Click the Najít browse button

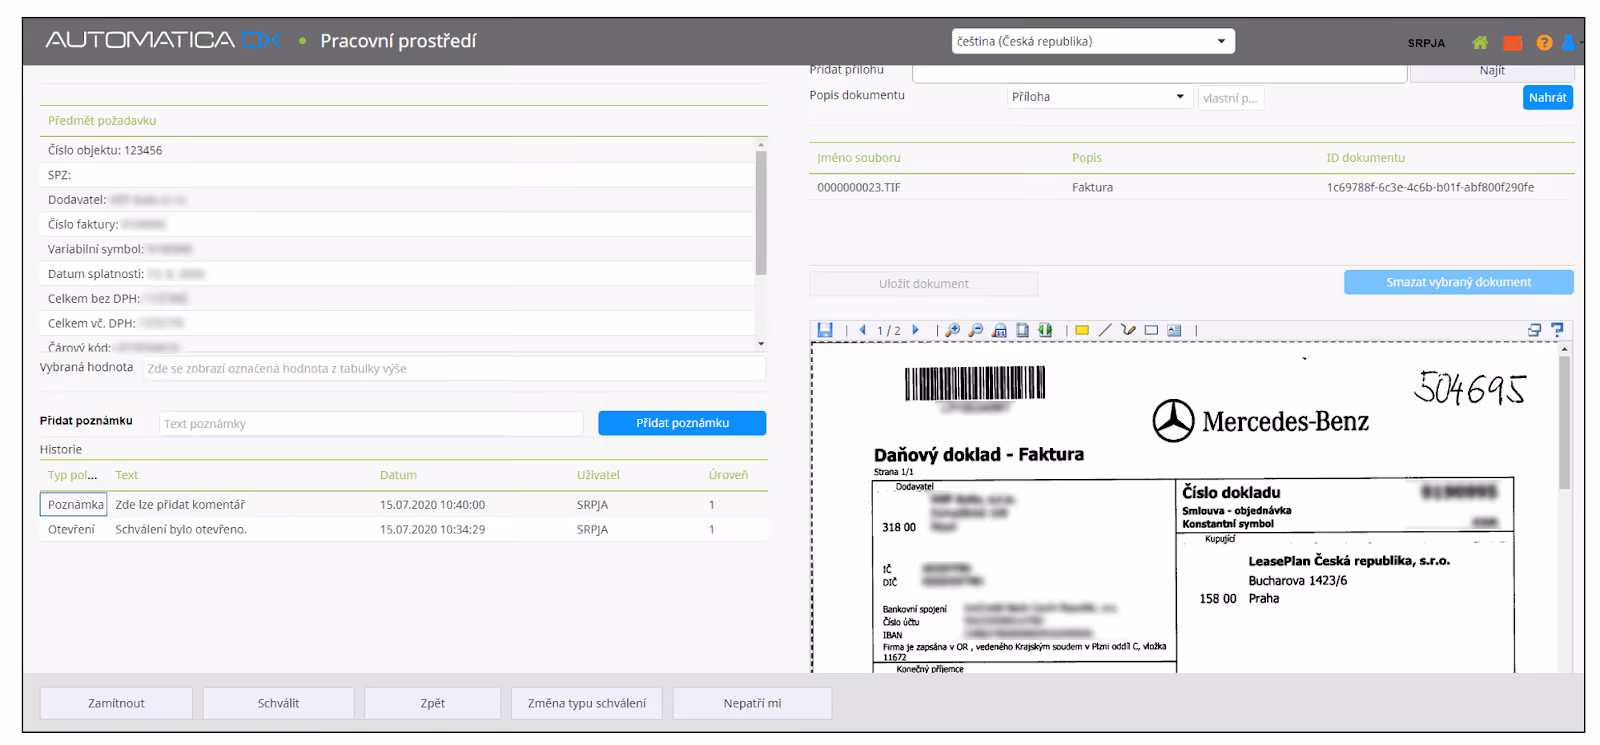1492,72
